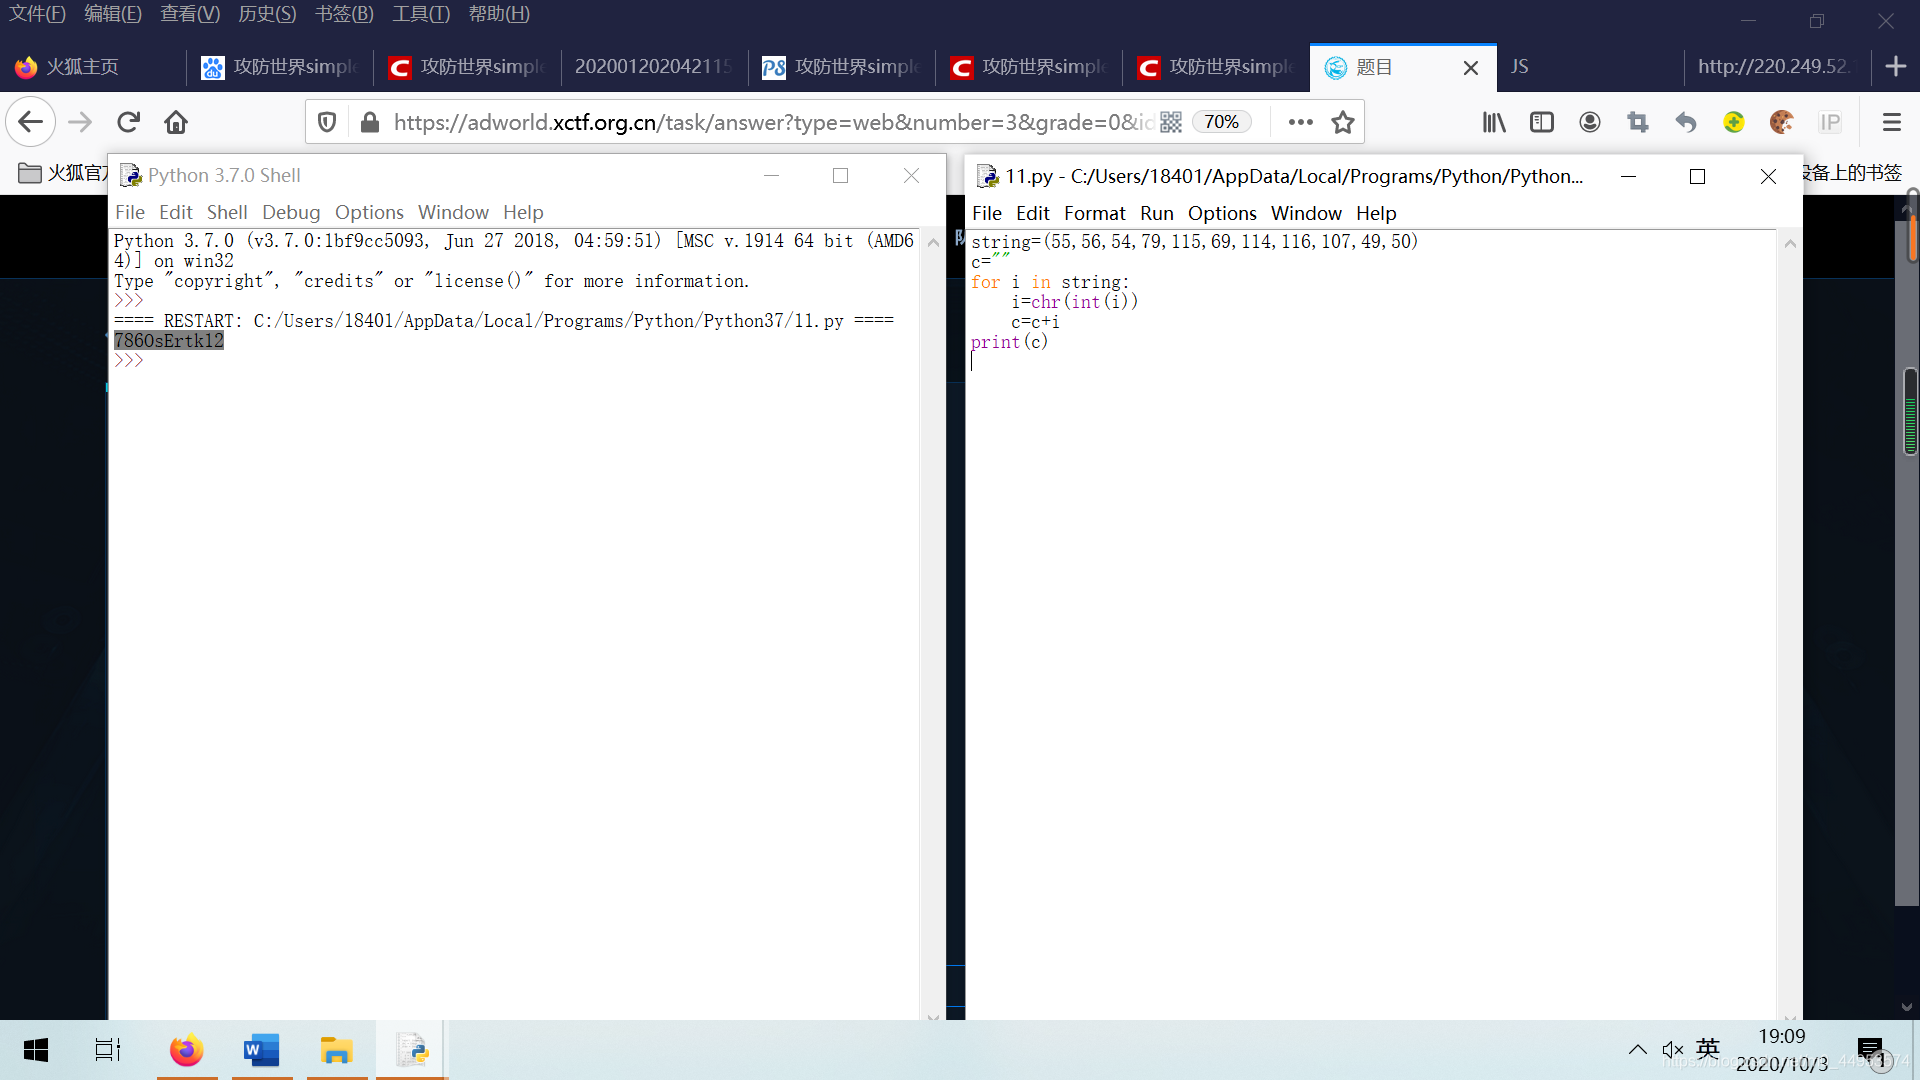The image size is (1920, 1080).
Task: Bookmark this page with the star icon
Action: coord(1342,122)
